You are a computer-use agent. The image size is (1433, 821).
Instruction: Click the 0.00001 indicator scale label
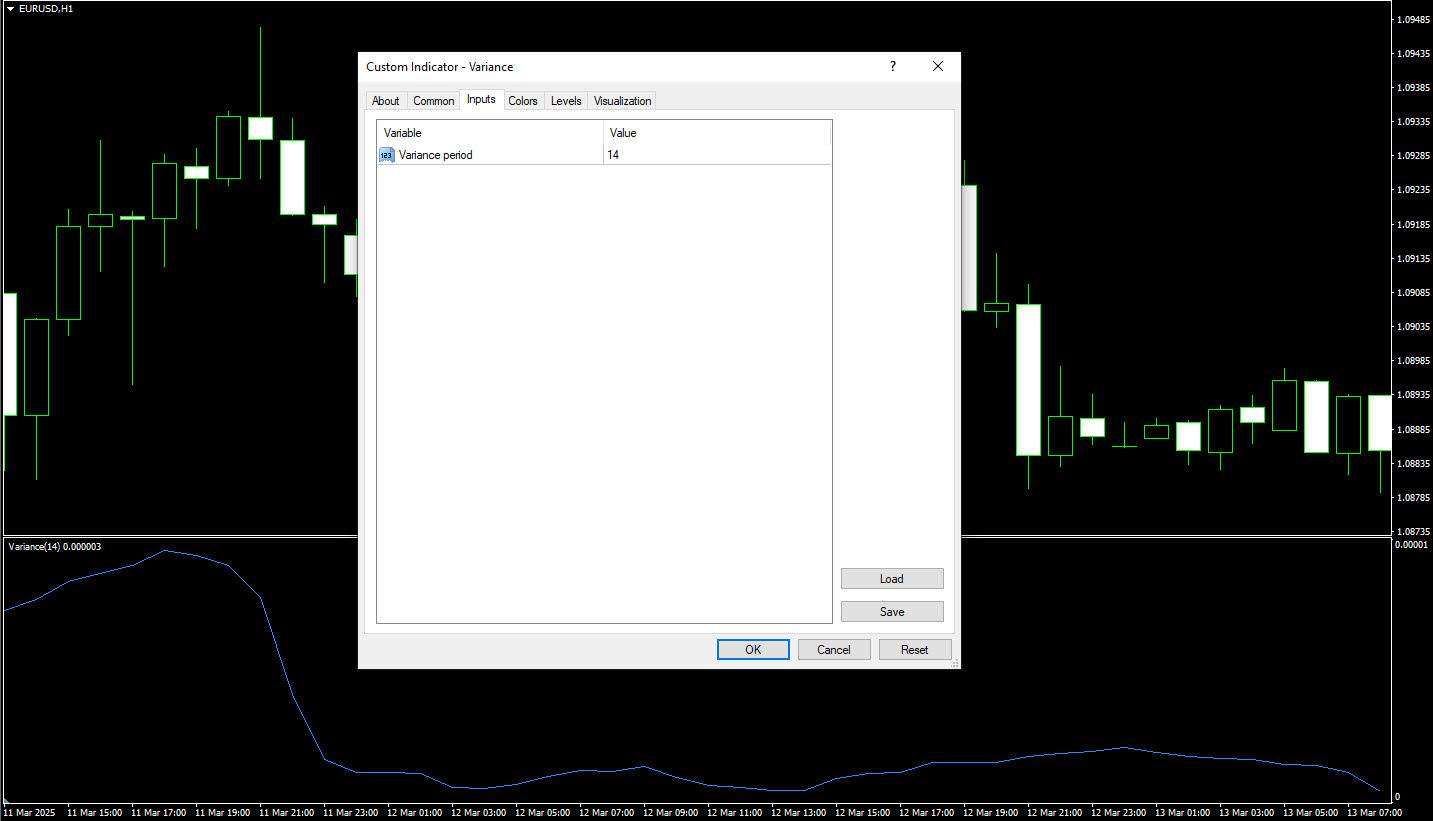(1412, 545)
